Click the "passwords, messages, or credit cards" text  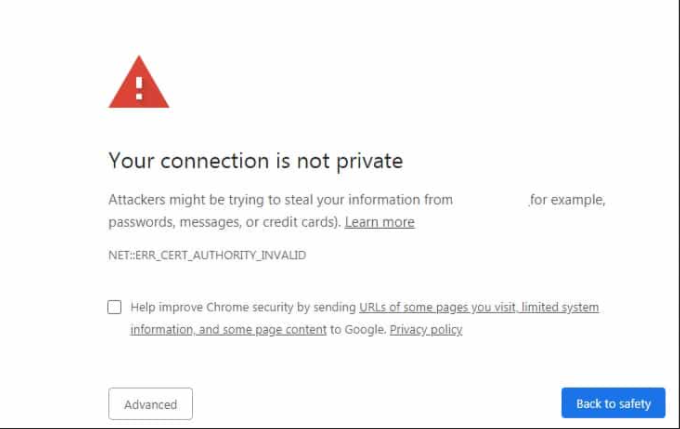click(222, 222)
